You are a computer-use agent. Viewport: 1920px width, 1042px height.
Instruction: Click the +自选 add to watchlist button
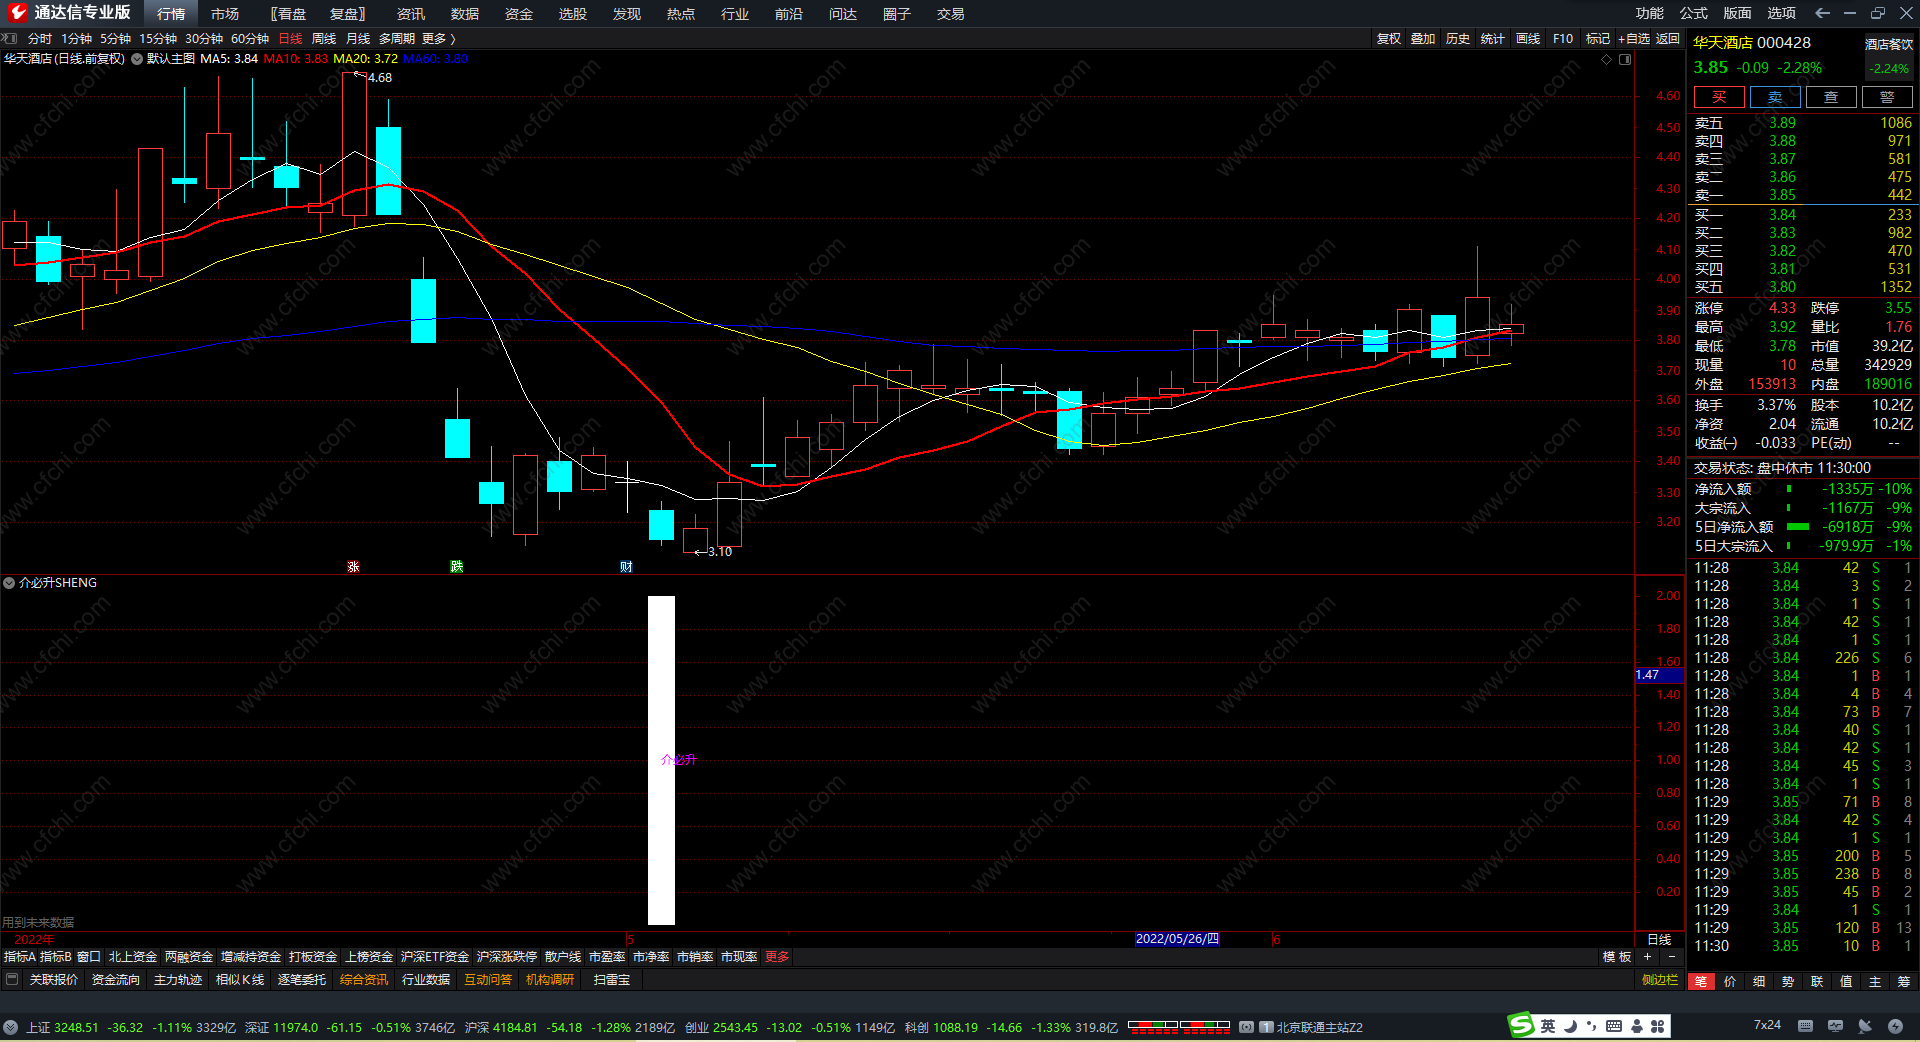point(1634,38)
